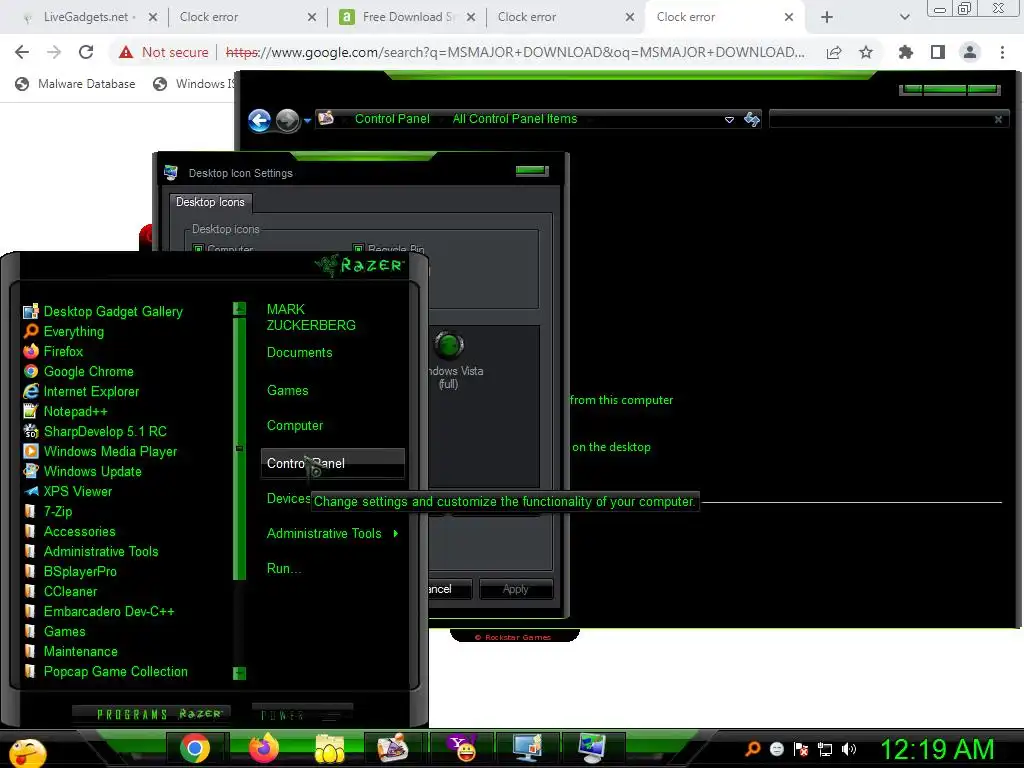Select Control Panel in the start menu

(x=332, y=464)
